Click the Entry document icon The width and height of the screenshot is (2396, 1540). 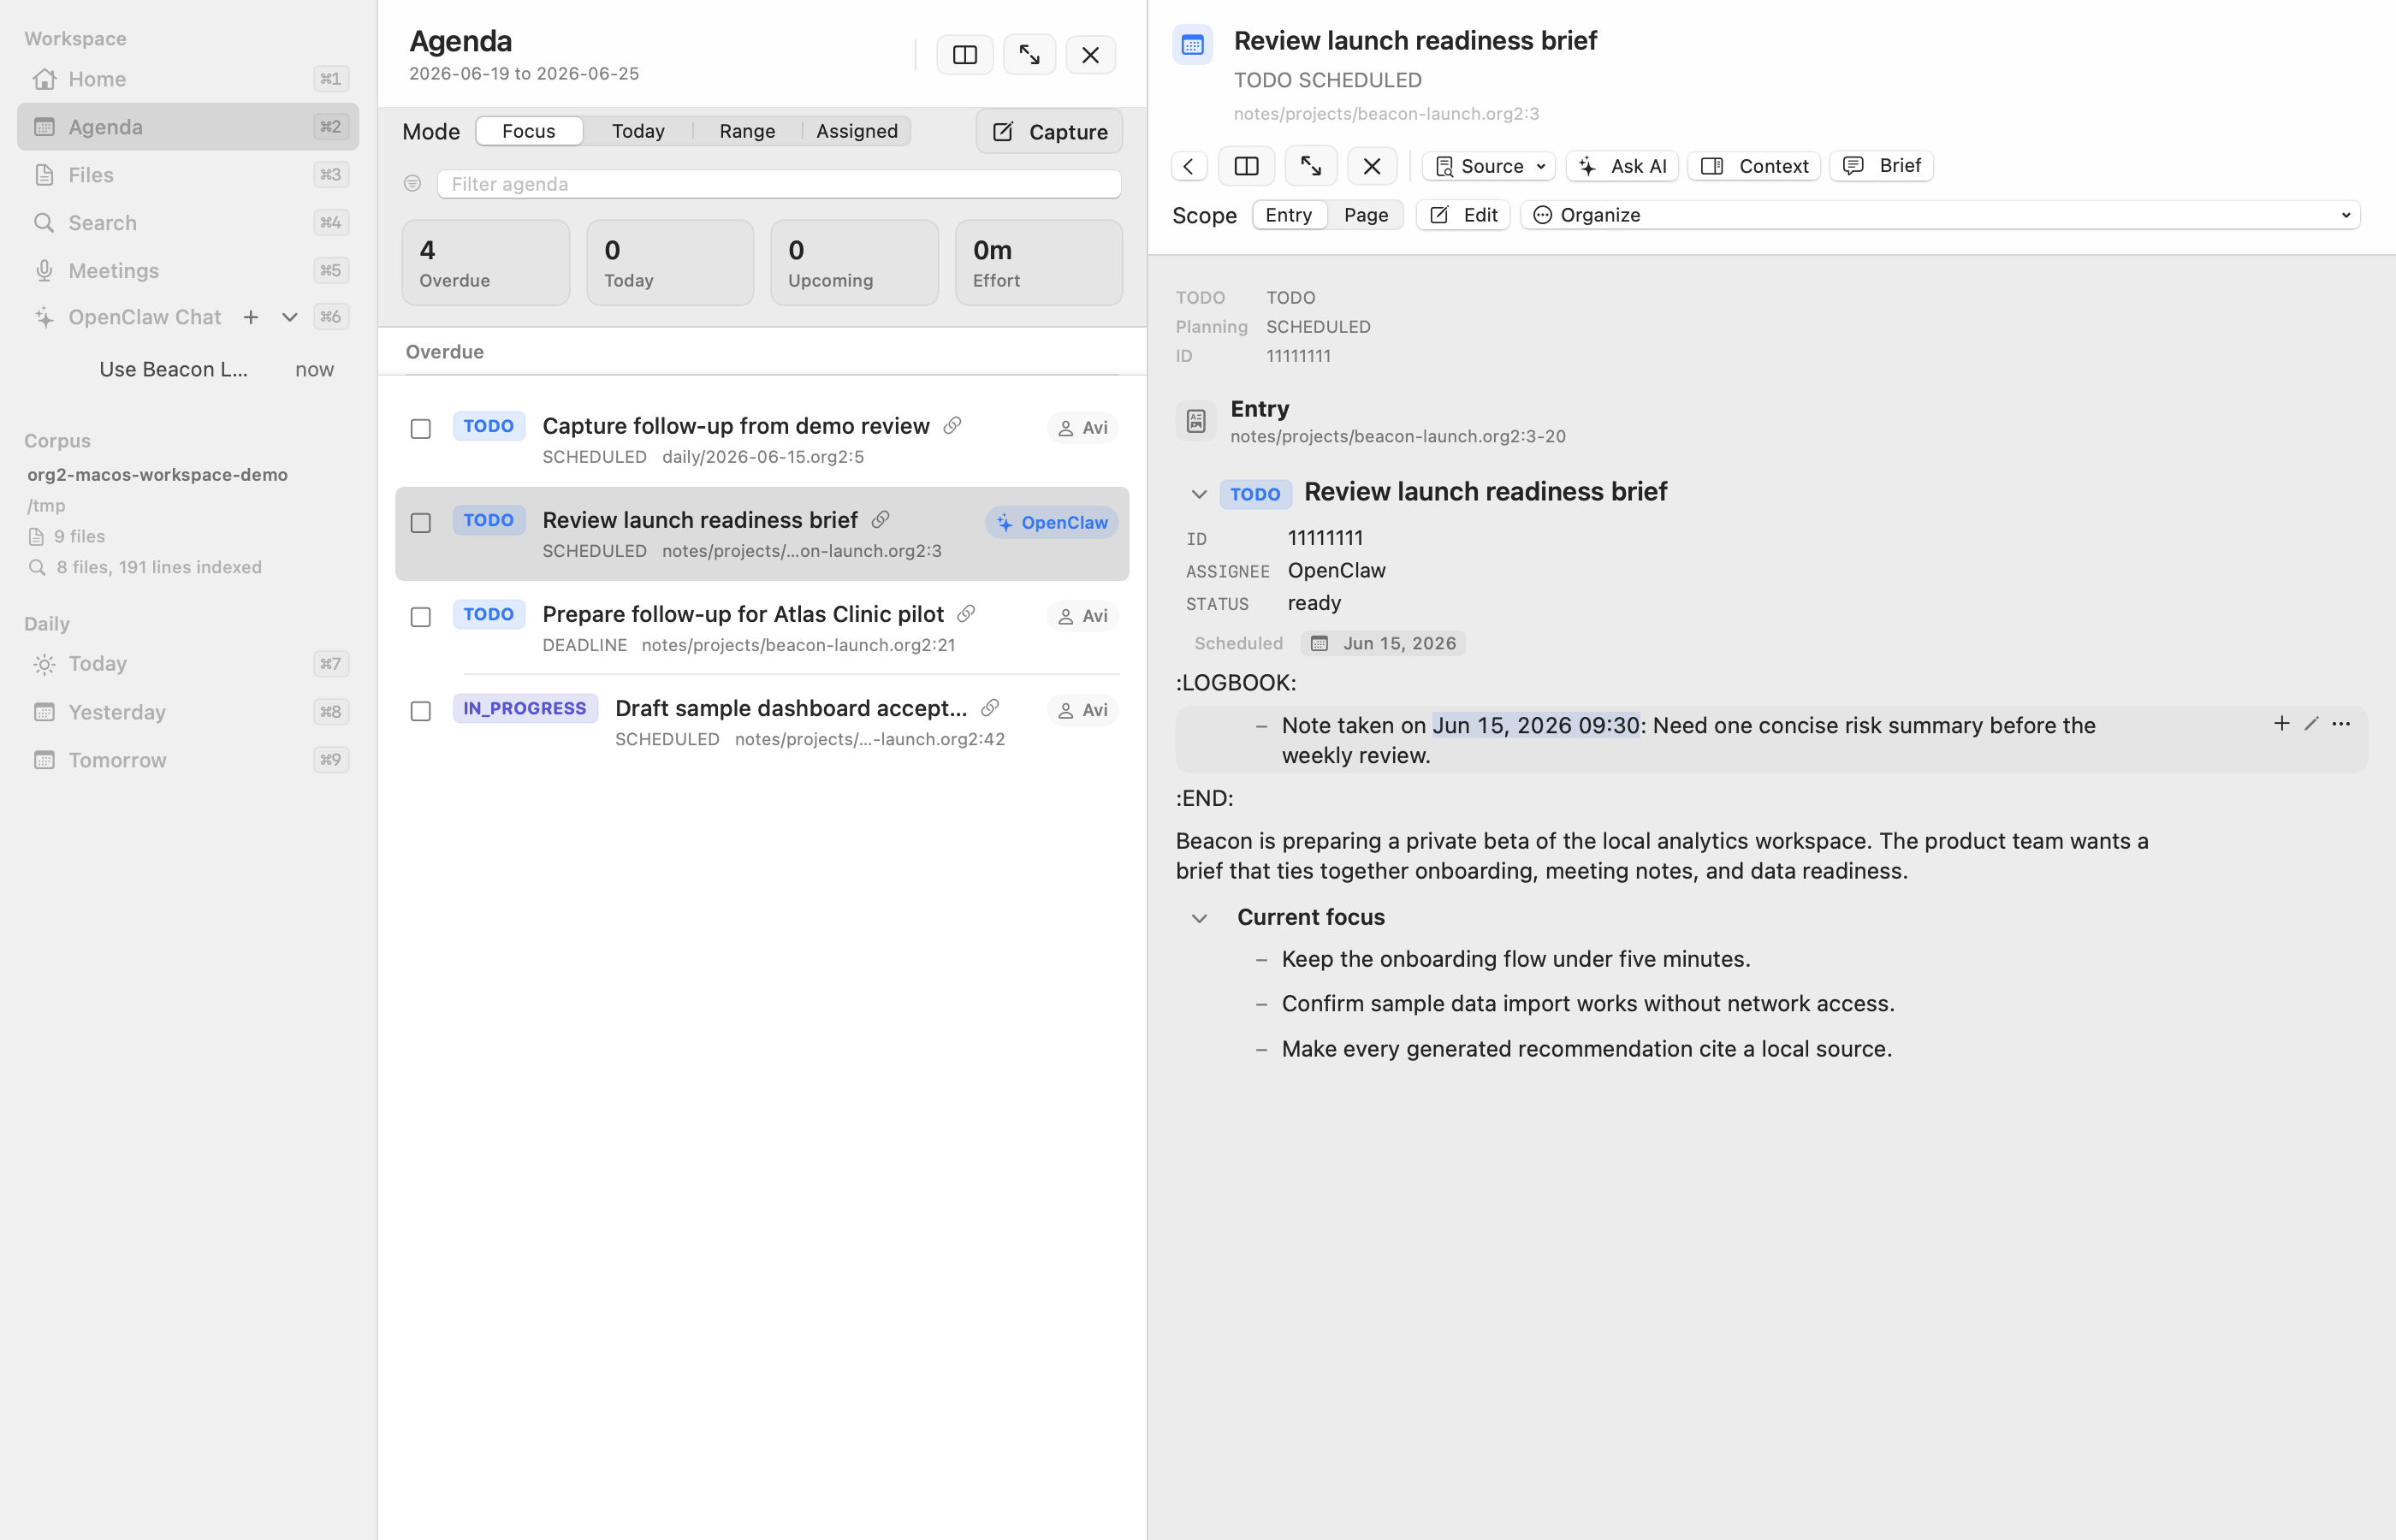coord(1196,421)
